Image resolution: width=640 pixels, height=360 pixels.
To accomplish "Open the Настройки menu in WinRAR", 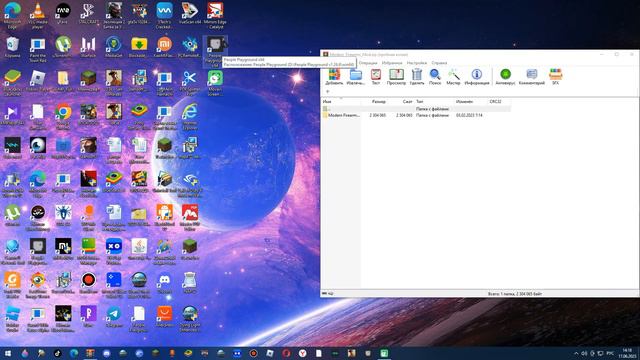I will tap(417, 63).
